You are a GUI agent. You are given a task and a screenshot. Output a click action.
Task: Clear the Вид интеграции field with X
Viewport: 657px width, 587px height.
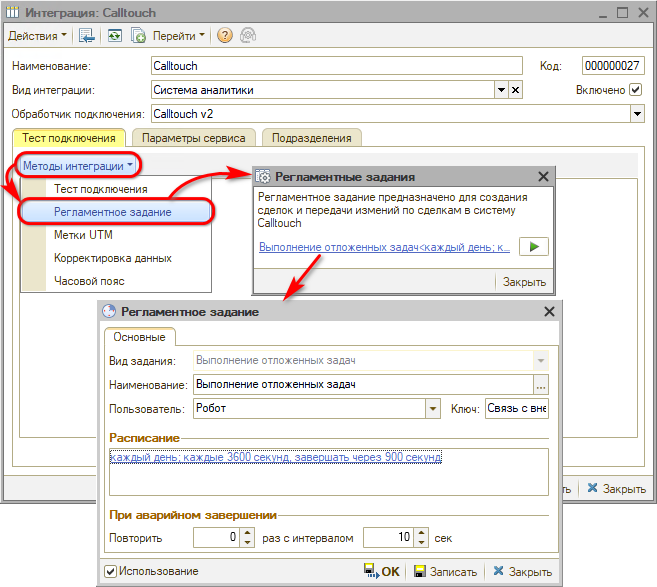(516, 90)
